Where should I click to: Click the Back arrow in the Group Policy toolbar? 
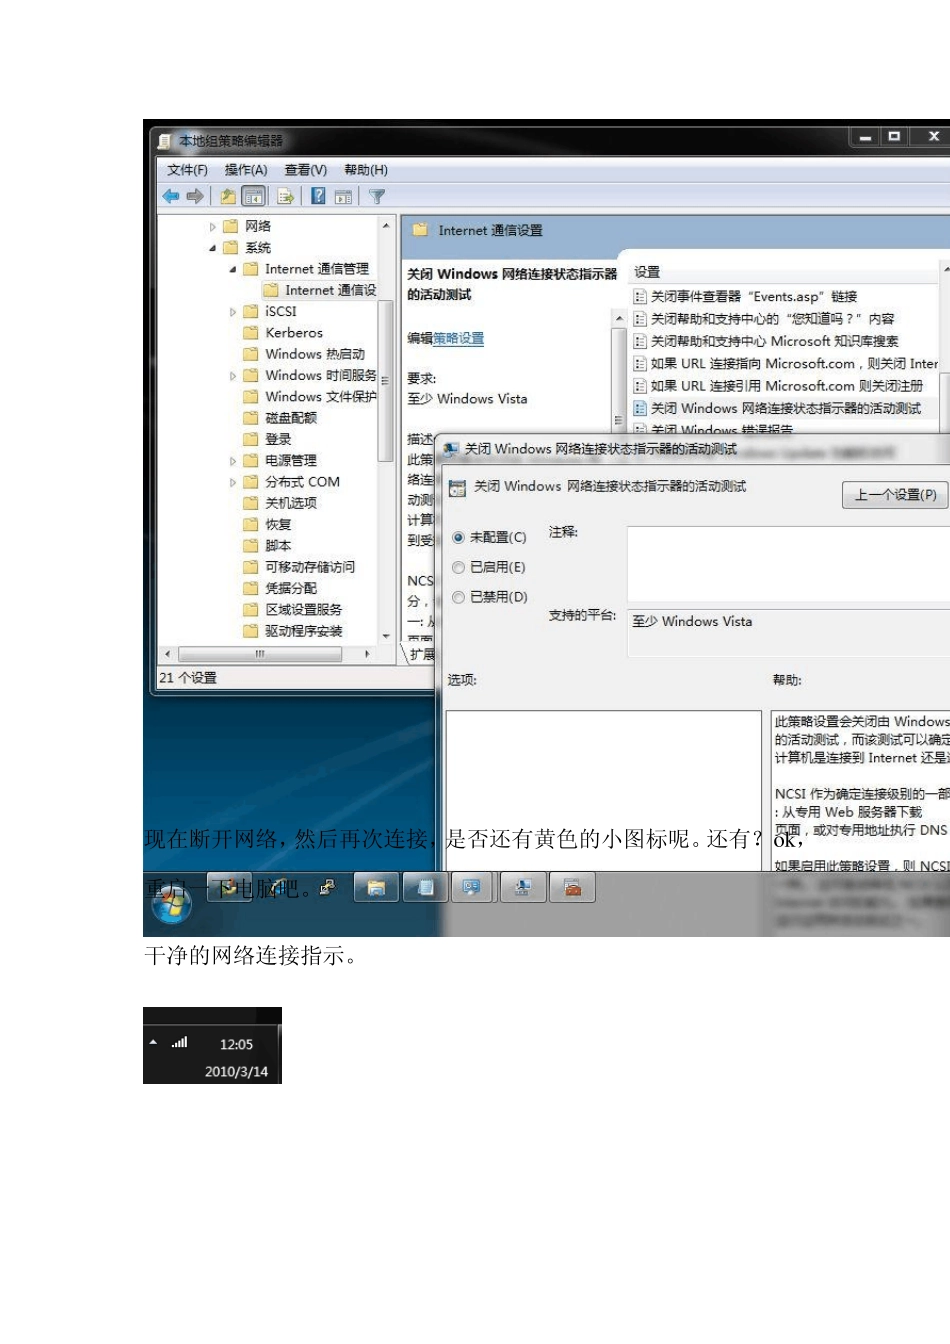171,196
